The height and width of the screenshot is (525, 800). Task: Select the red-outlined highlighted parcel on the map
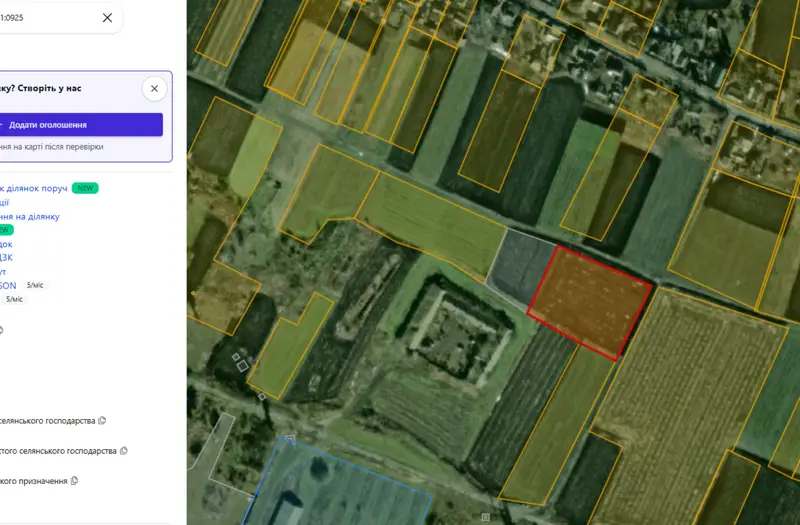590,303
